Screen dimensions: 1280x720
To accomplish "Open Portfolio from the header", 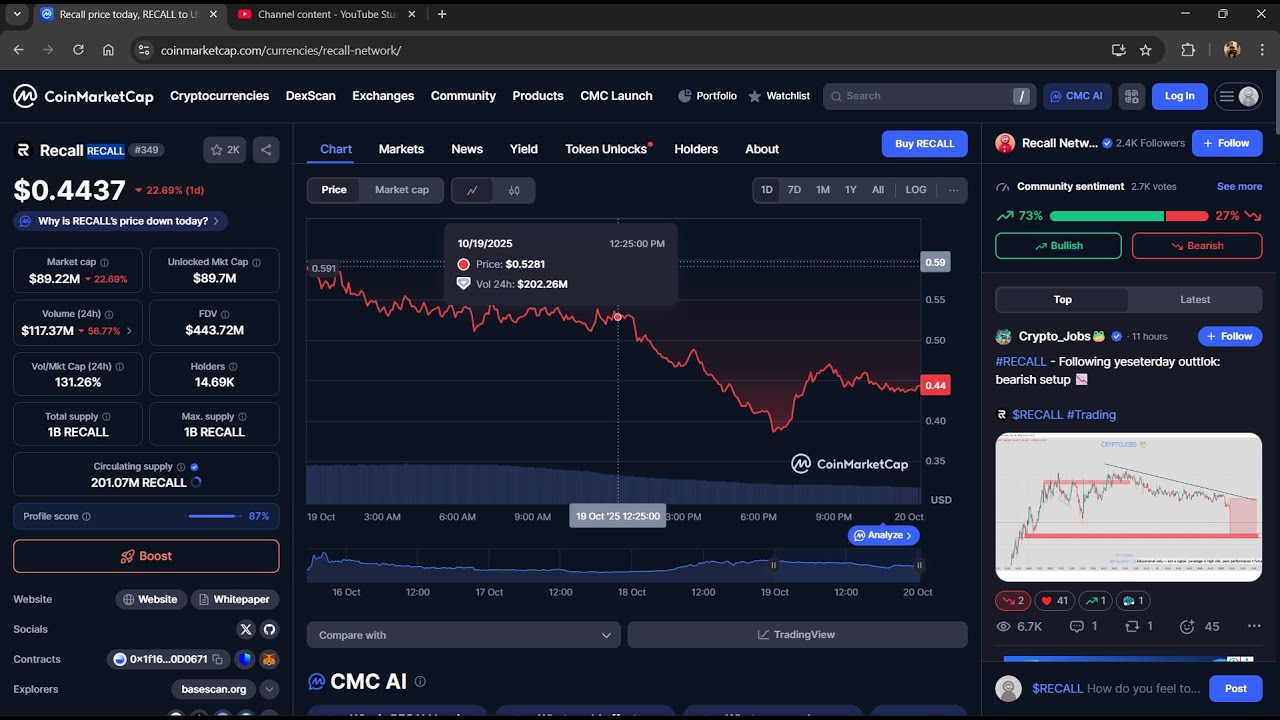I will [707, 96].
